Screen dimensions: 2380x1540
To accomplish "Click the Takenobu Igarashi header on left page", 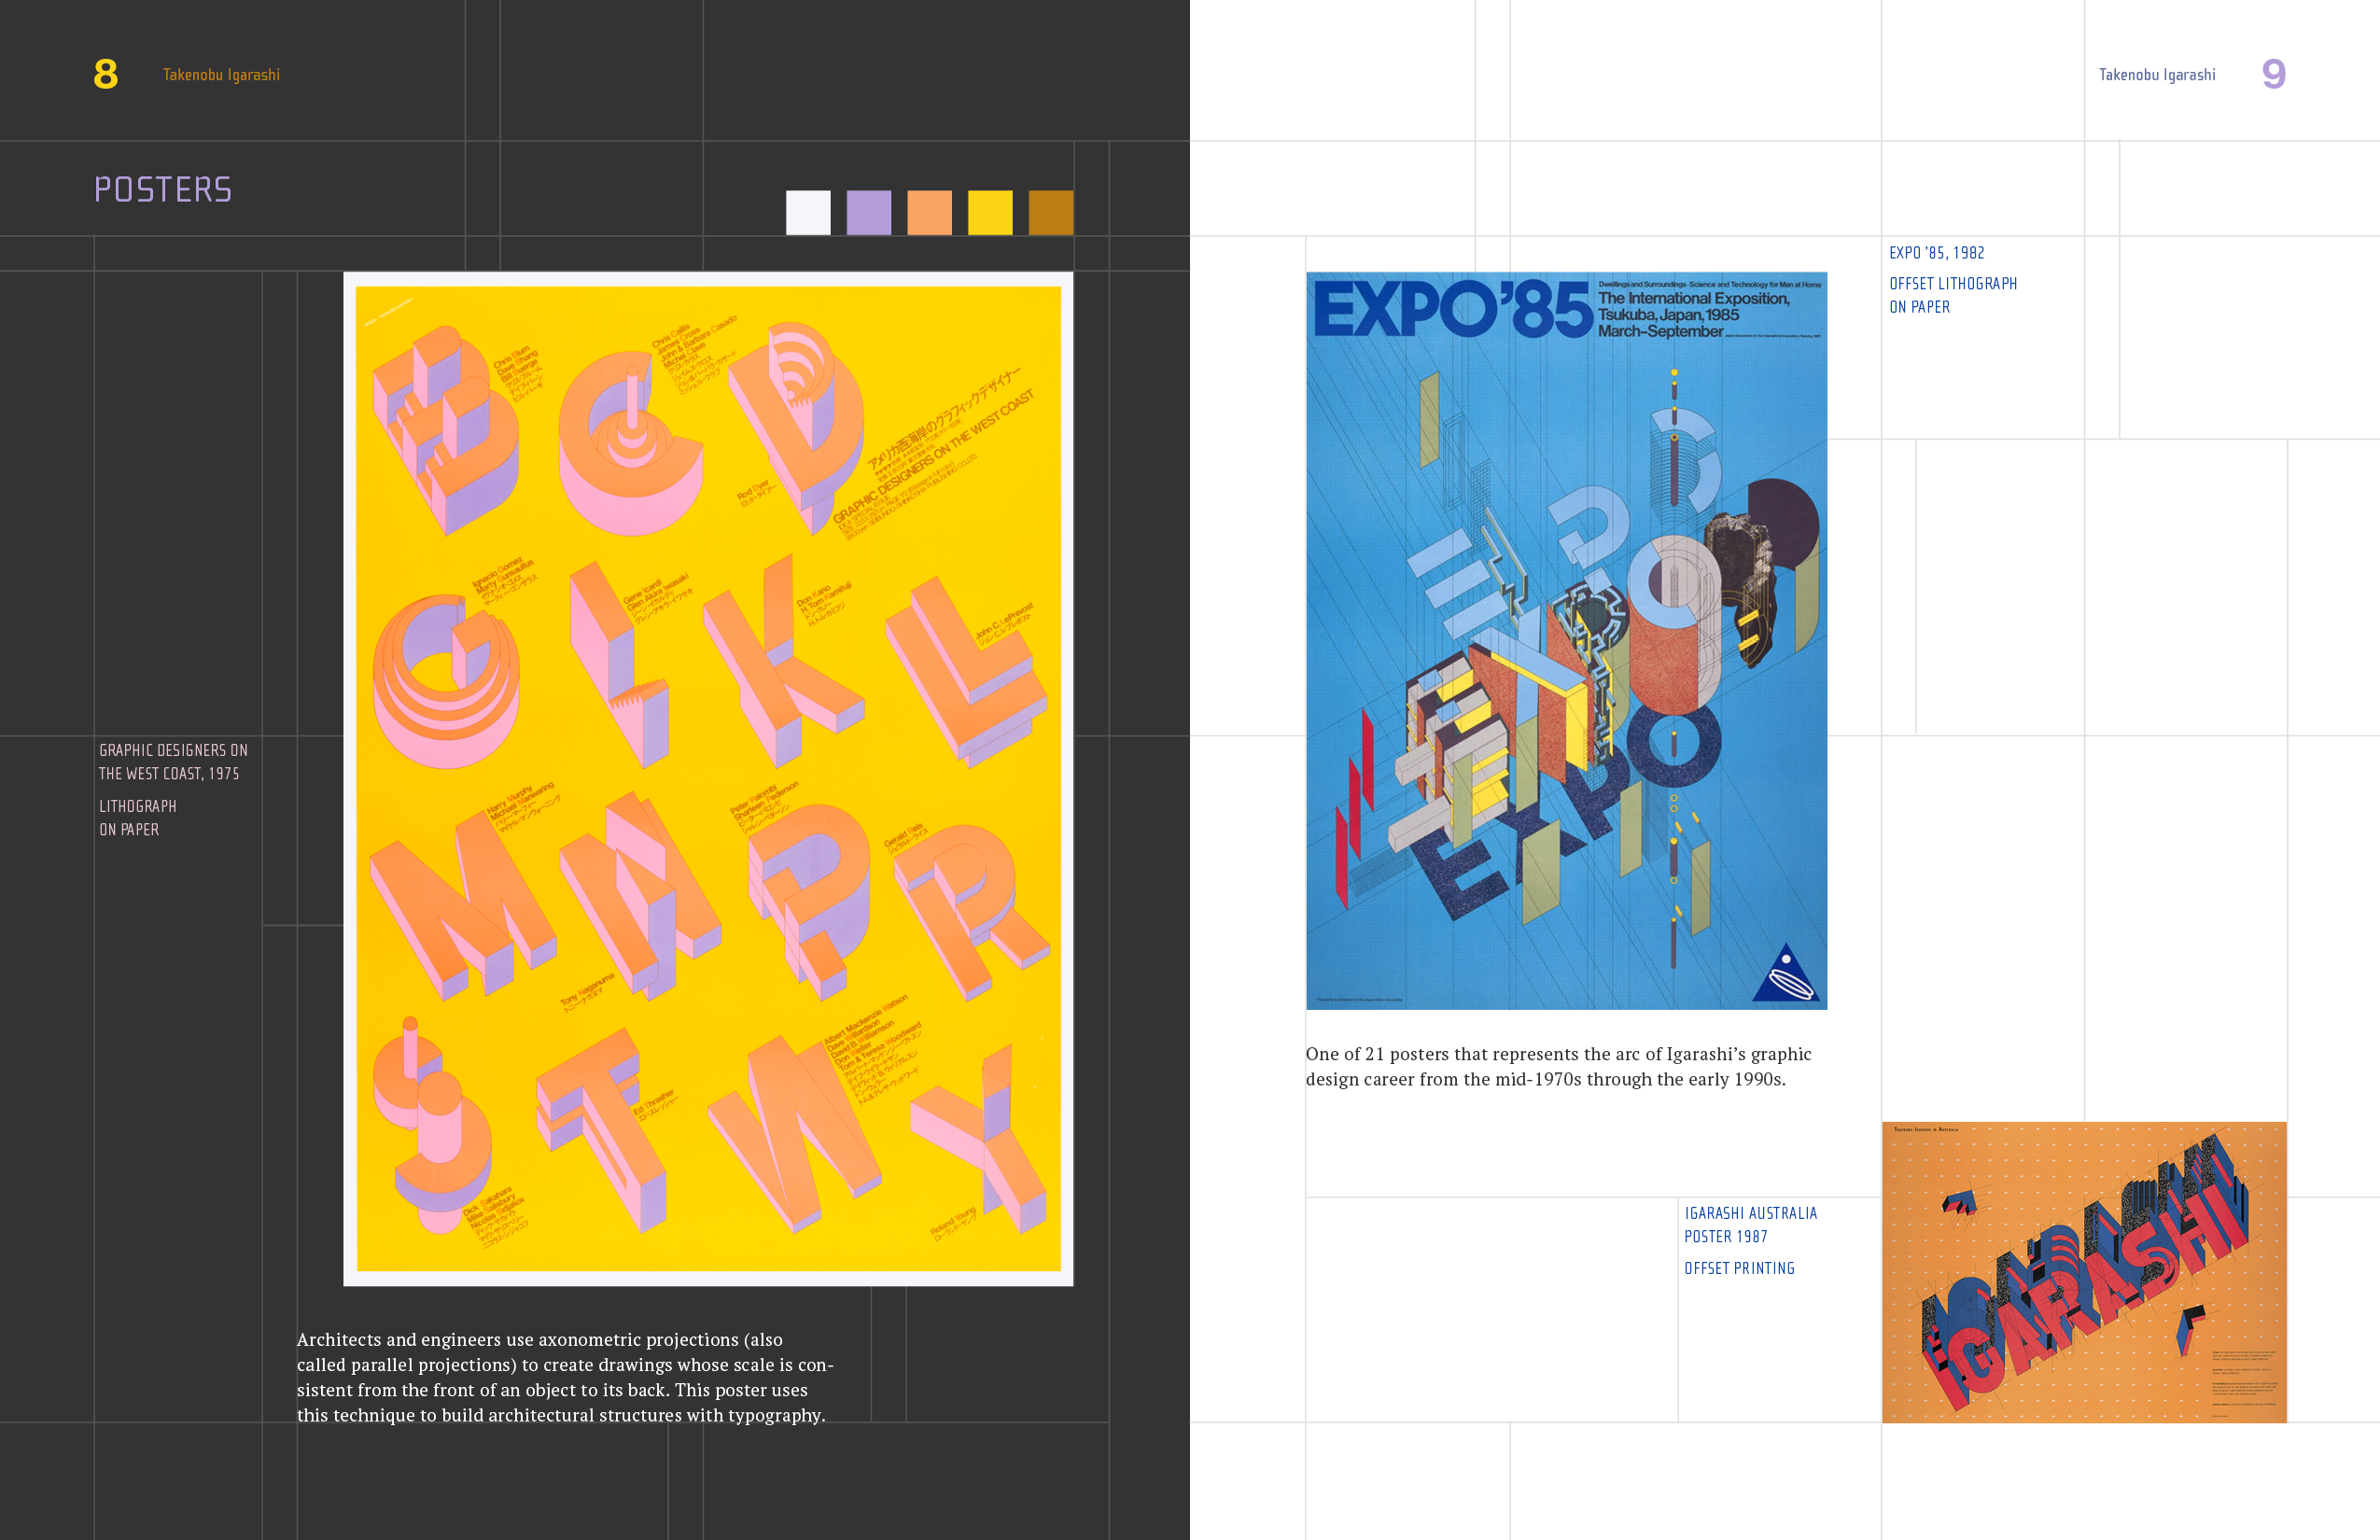I will pos(221,74).
